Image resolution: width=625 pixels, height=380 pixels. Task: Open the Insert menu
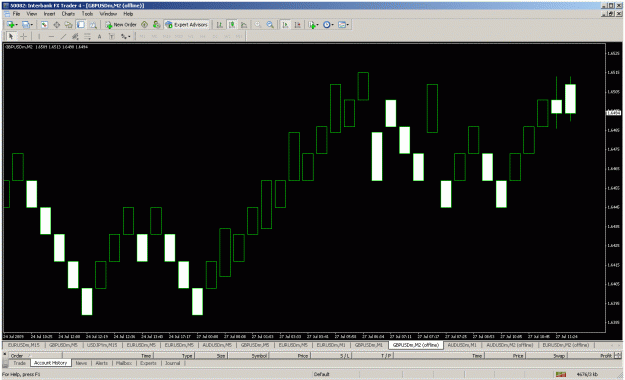(49, 14)
